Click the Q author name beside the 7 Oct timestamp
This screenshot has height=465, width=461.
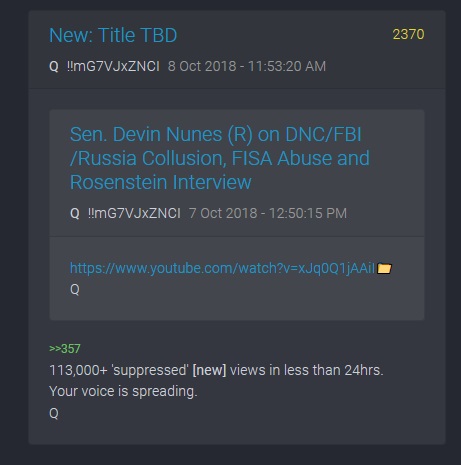(75, 213)
